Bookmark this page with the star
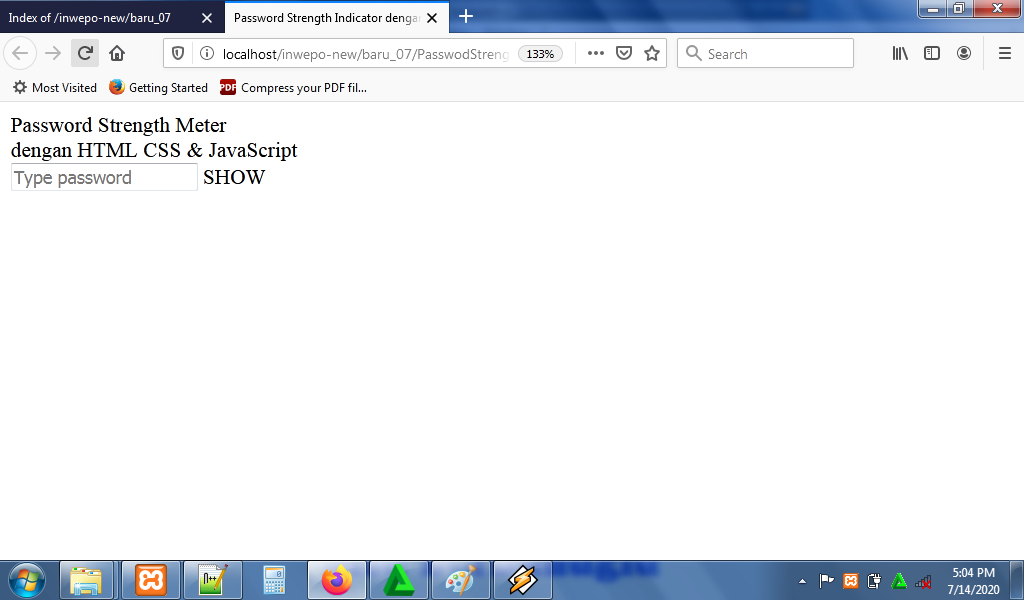1024x600 pixels. pos(652,54)
